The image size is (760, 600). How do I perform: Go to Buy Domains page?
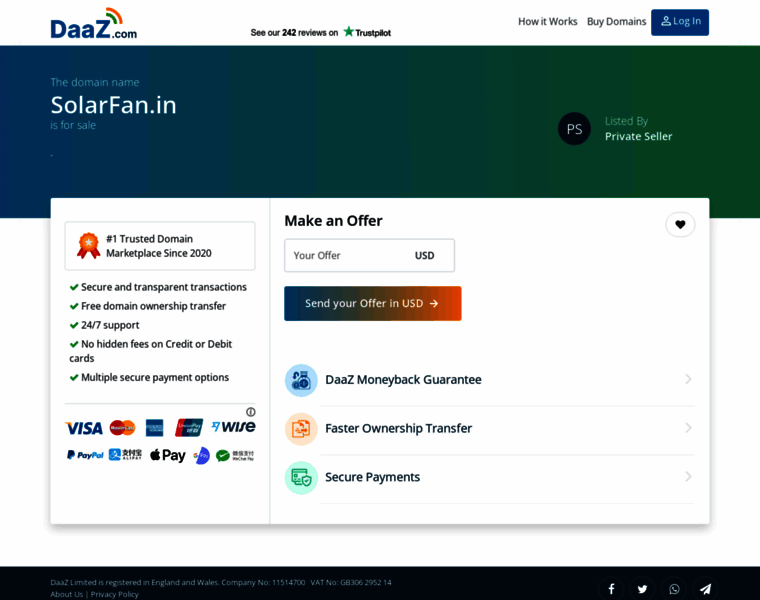(616, 22)
